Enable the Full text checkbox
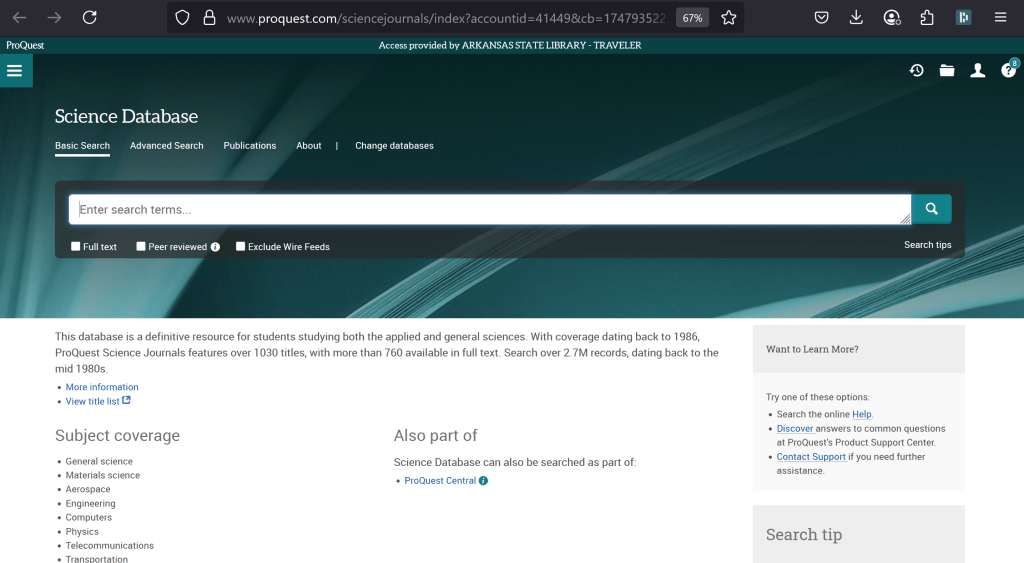The image size is (1024, 563). click(x=76, y=247)
